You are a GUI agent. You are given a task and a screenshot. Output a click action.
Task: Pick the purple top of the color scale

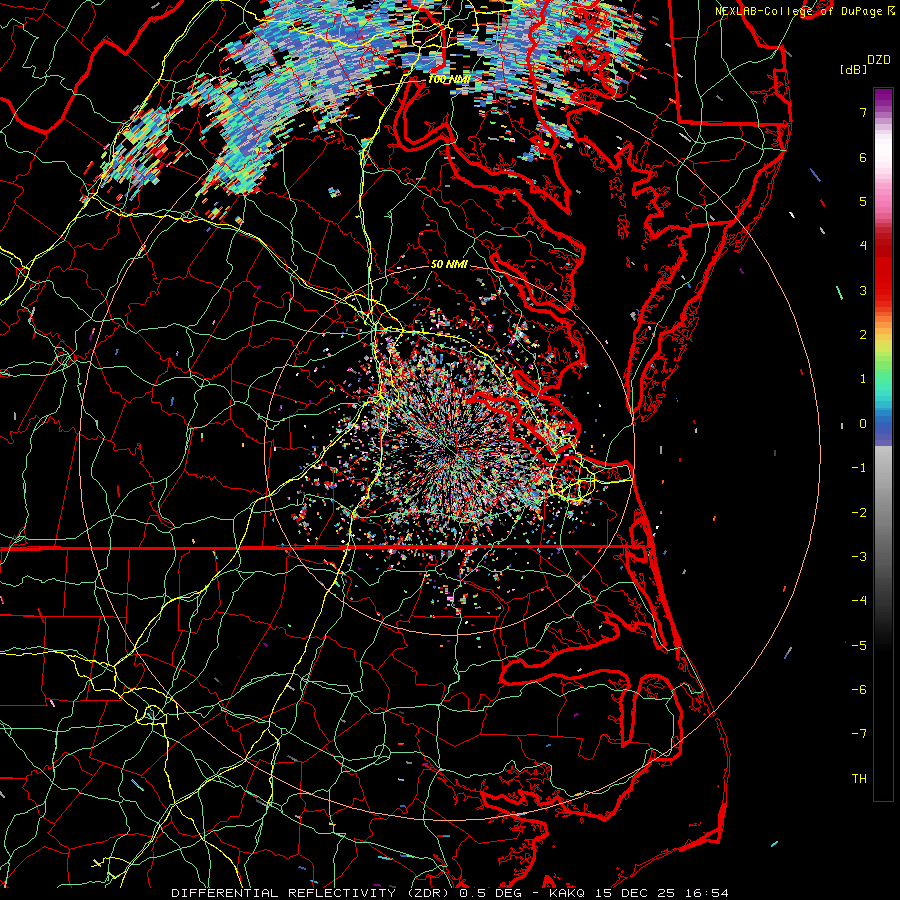click(883, 98)
